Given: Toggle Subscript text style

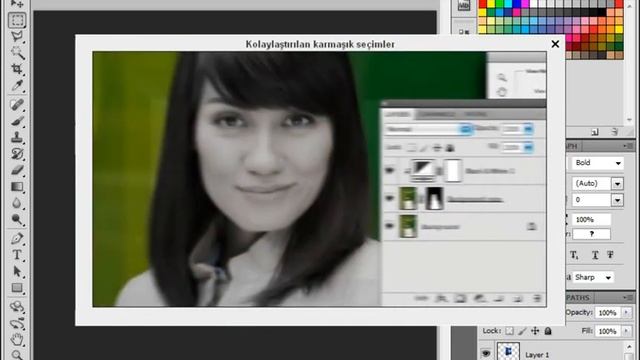Looking at the screenshot, I should (x=574, y=256).
